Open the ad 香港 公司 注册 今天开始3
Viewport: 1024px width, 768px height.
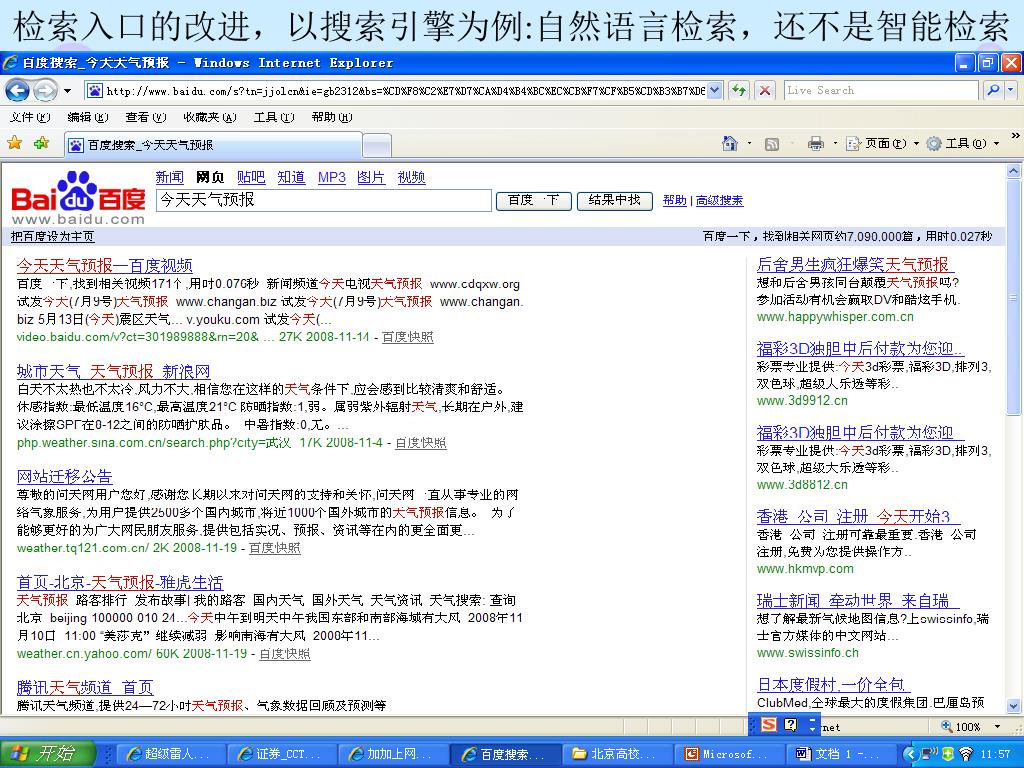point(859,517)
